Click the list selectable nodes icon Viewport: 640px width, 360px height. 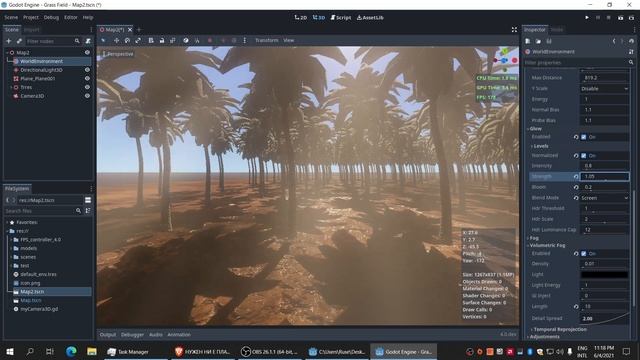click(151, 40)
